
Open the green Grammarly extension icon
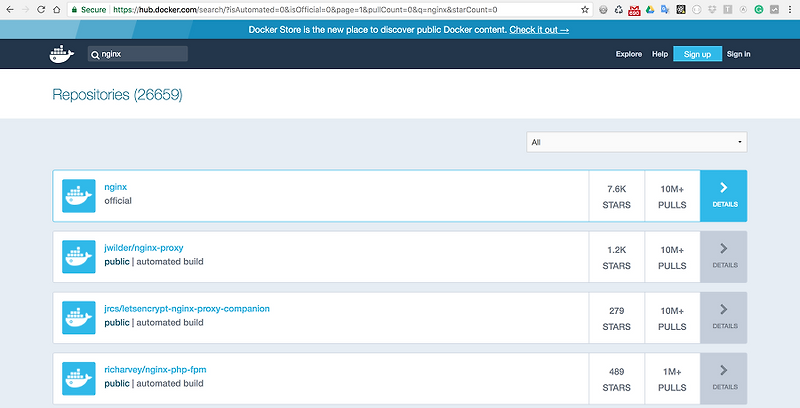759,10
